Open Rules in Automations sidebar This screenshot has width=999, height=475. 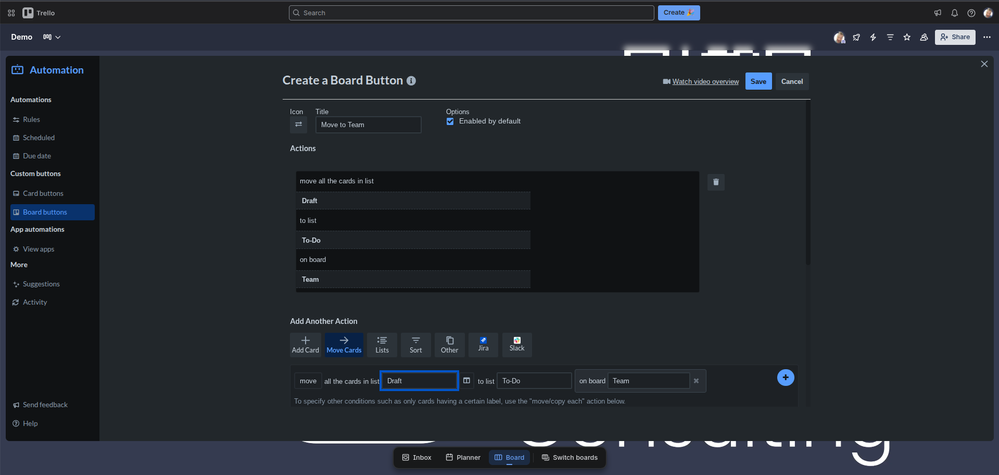pyautogui.click(x=31, y=119)
